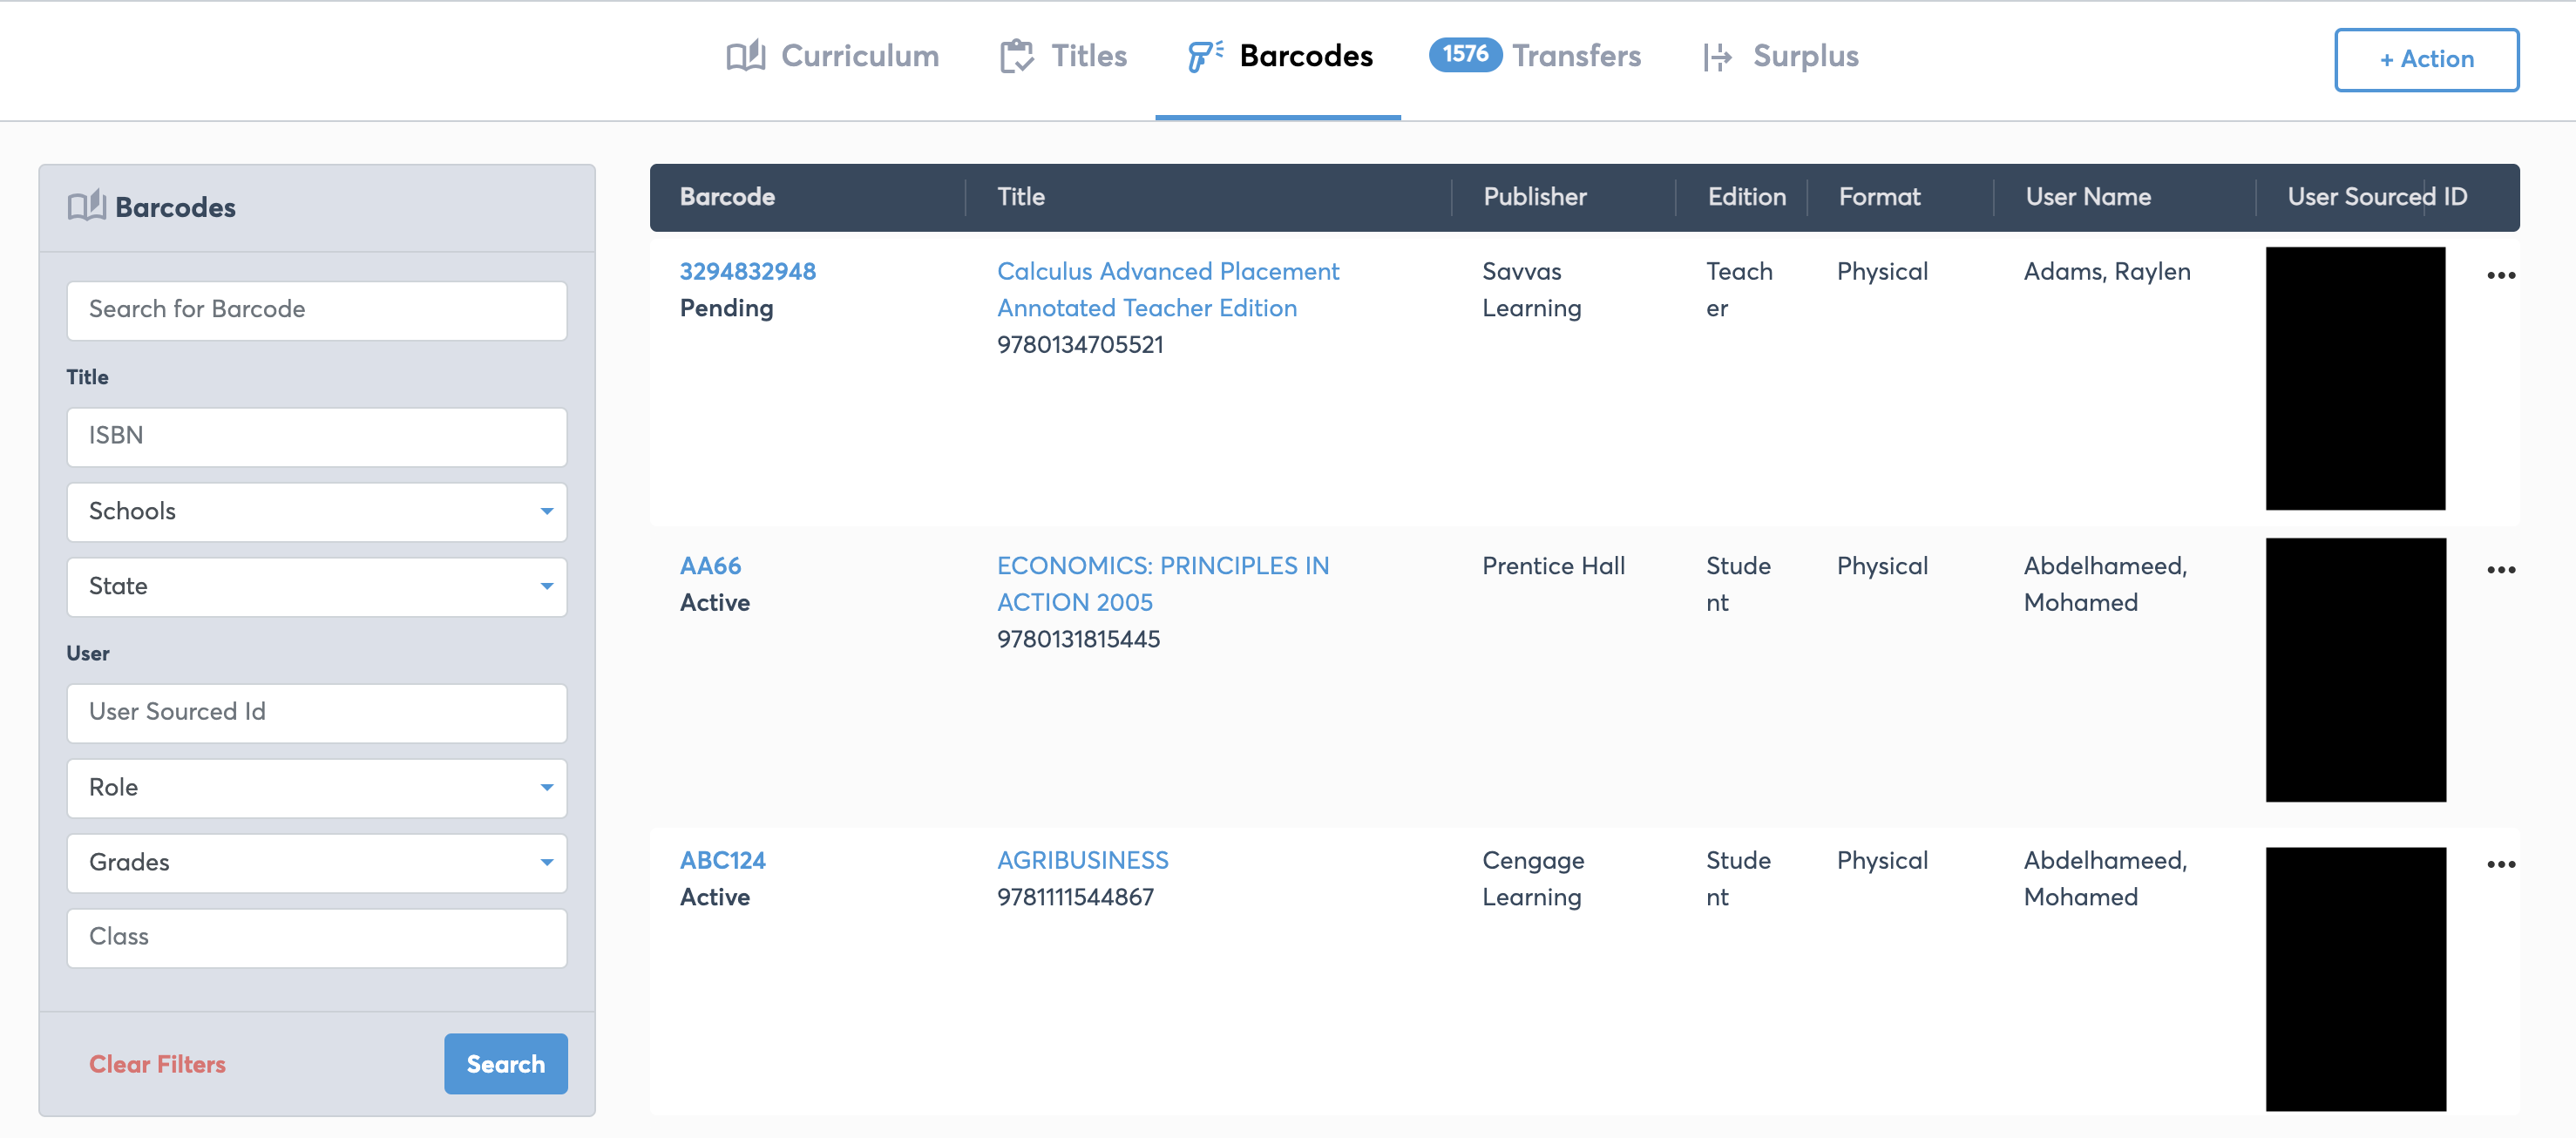The image size is (2576, 1138).
Task: Click the Titles clipboard icon
Action: pos(1017,56)
